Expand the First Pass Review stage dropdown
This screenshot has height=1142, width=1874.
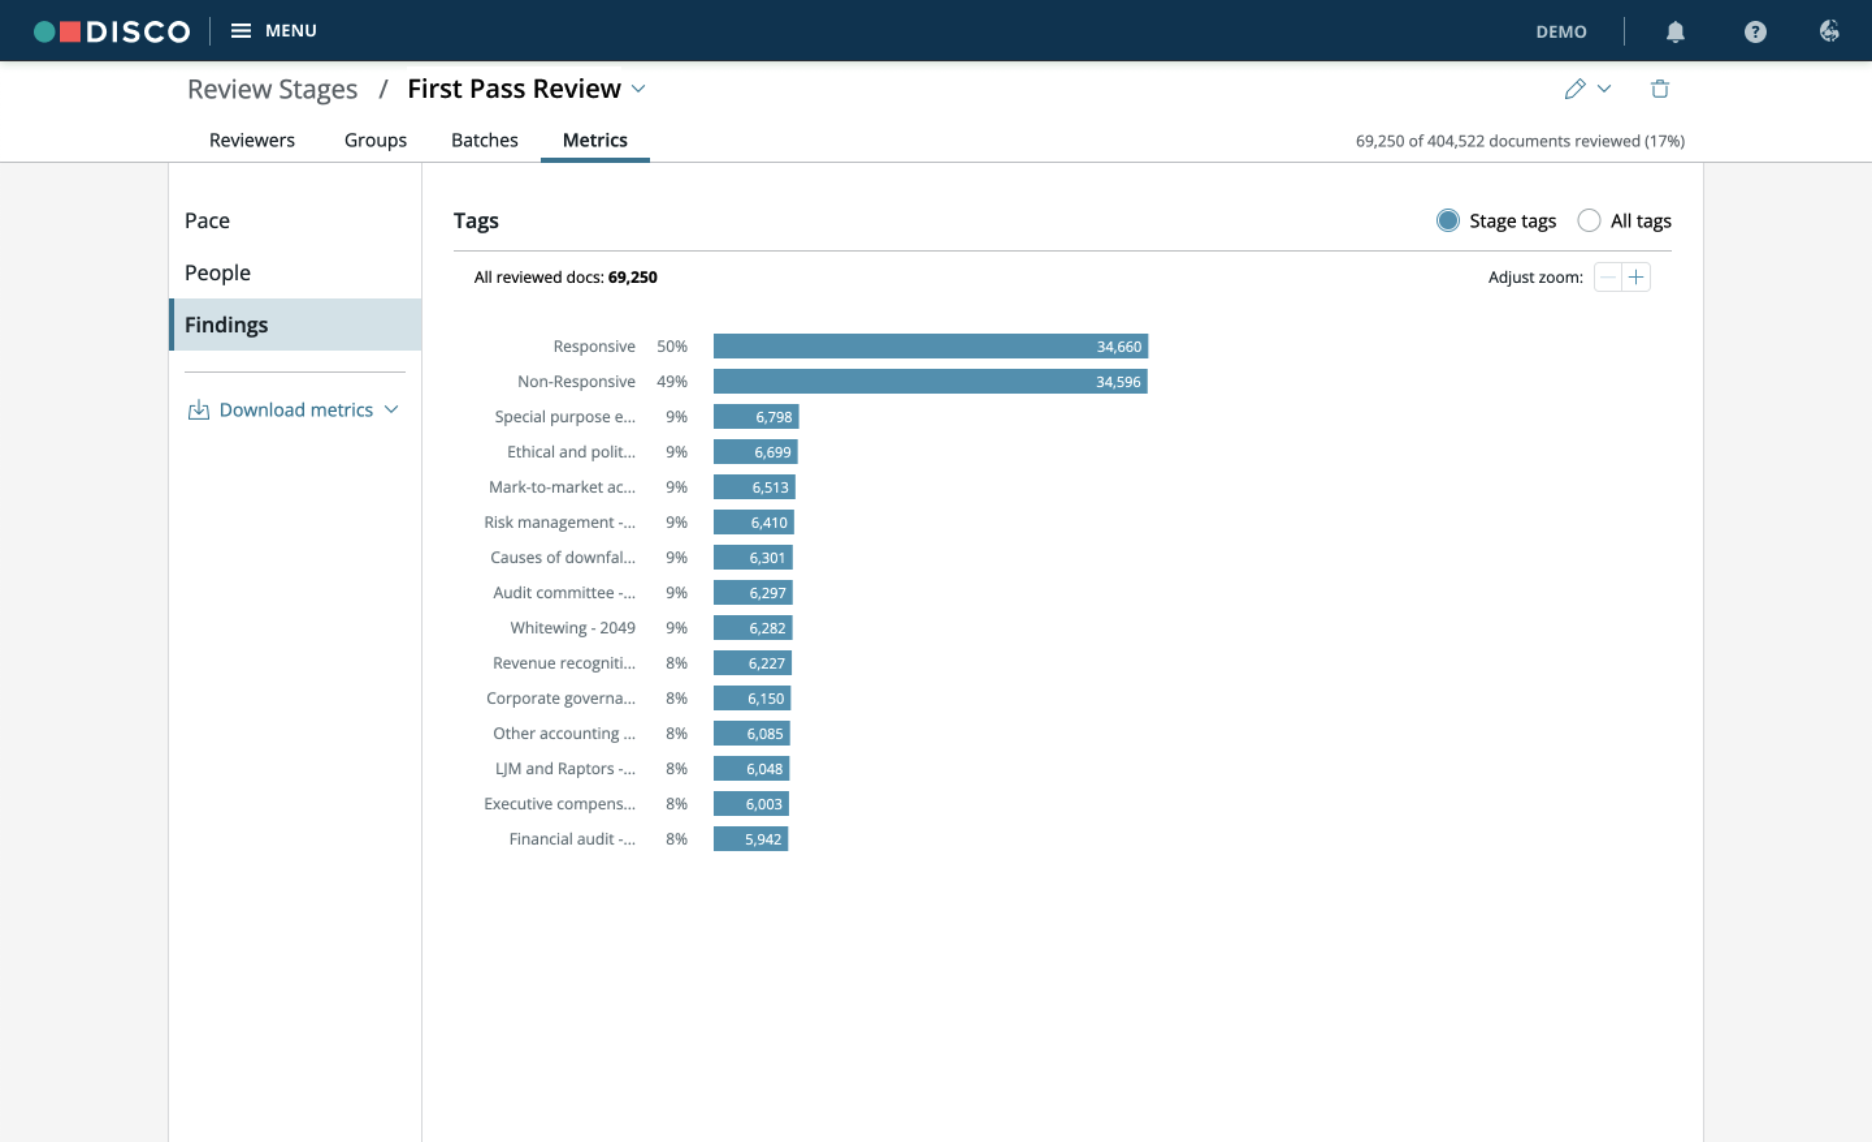coord(638,89)
